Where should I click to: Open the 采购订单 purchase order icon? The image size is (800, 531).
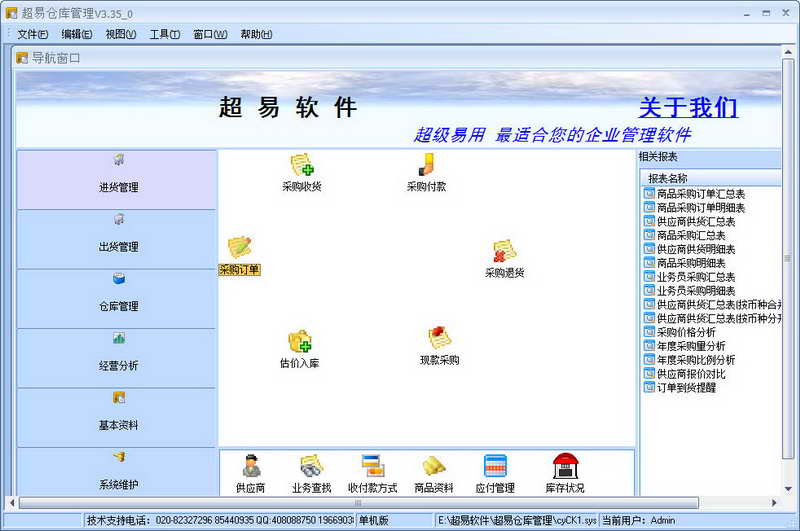tap(239, 248)
